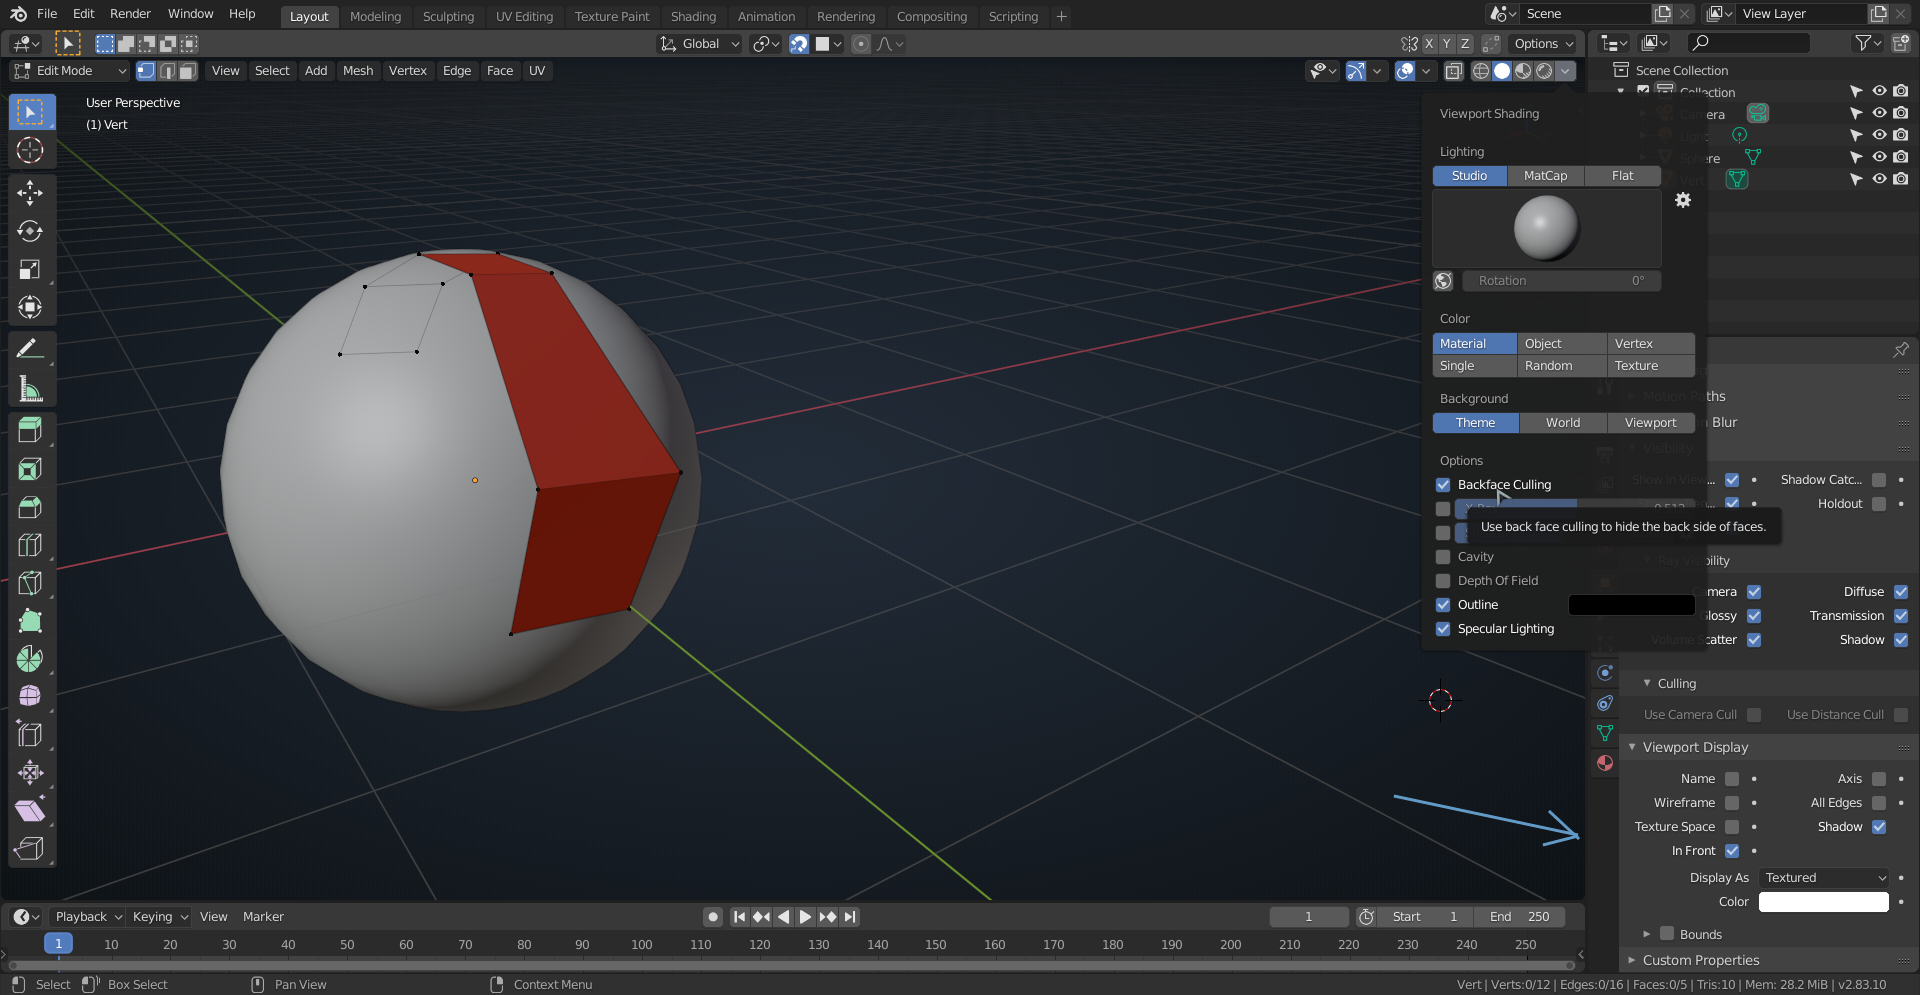Screen dimensions: 1920x995
Task: Select the Smooth vertices tool
Action: pyautogui.click(x=30, y=697)
